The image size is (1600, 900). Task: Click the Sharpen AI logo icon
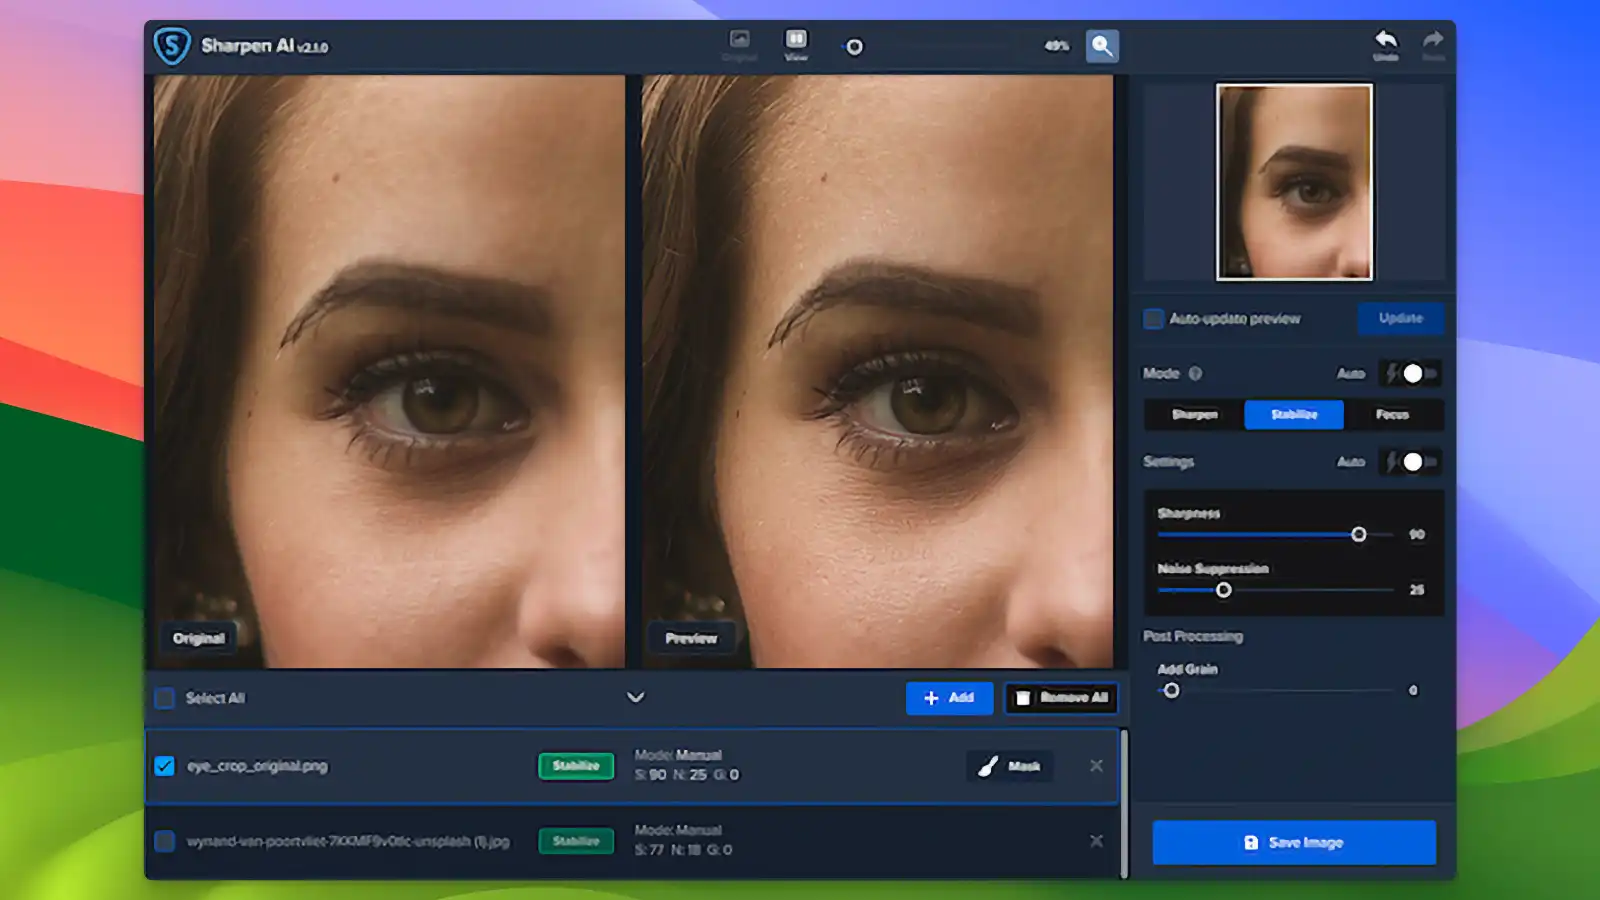click(172, 46)
